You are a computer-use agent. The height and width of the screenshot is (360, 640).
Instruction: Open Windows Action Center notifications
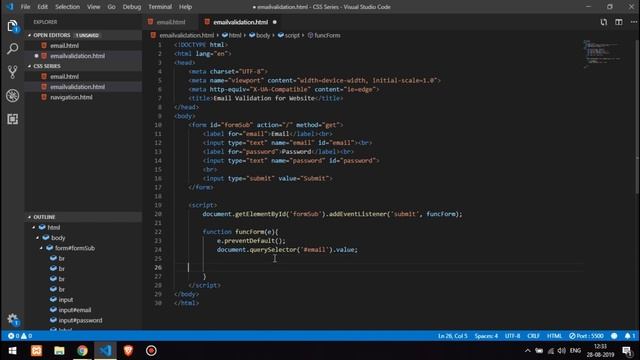point(627,351)
